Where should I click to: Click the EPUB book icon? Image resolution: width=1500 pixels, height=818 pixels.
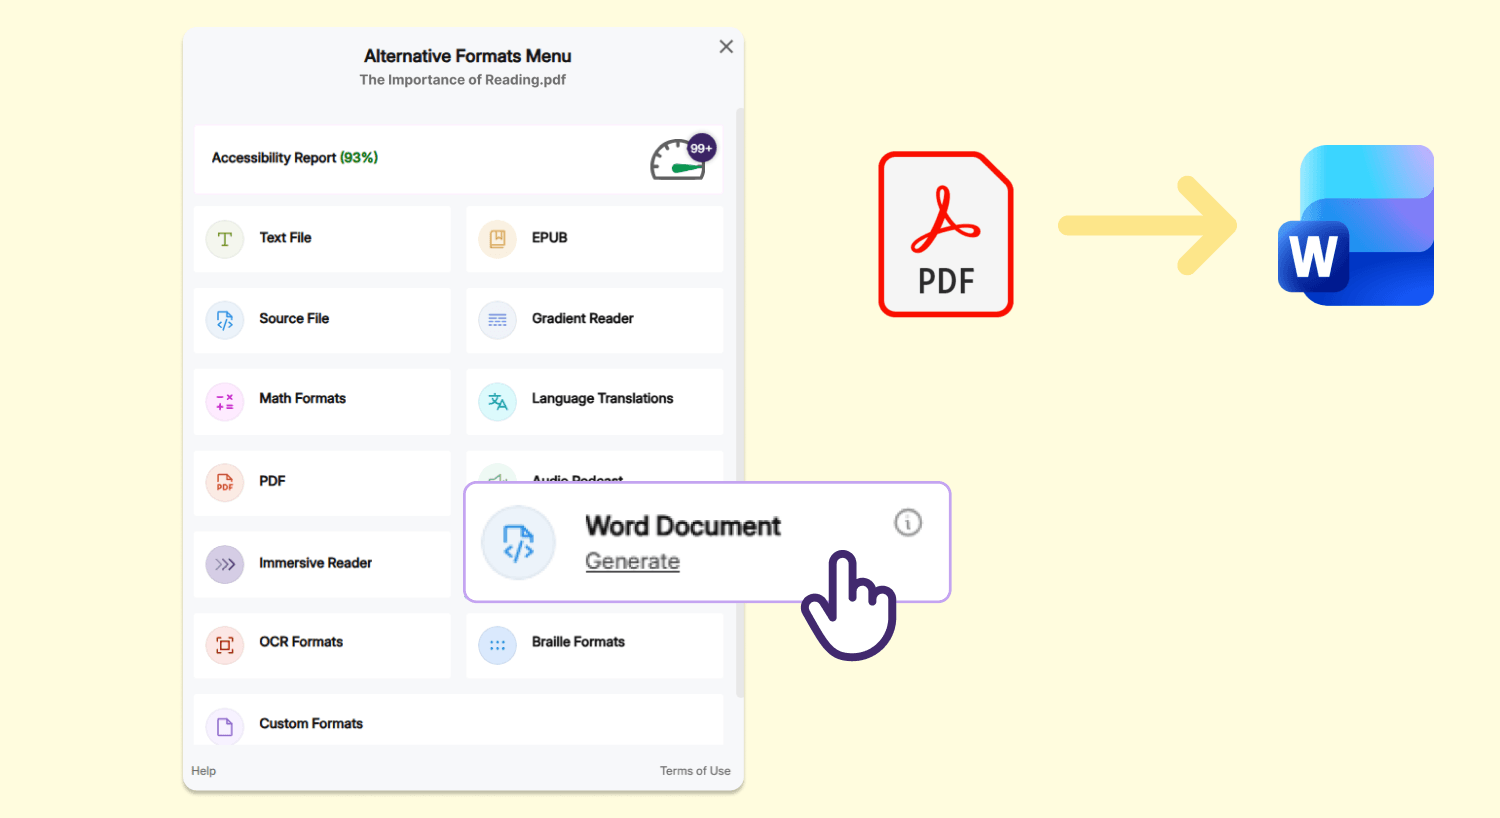click(x=498, y=239)
